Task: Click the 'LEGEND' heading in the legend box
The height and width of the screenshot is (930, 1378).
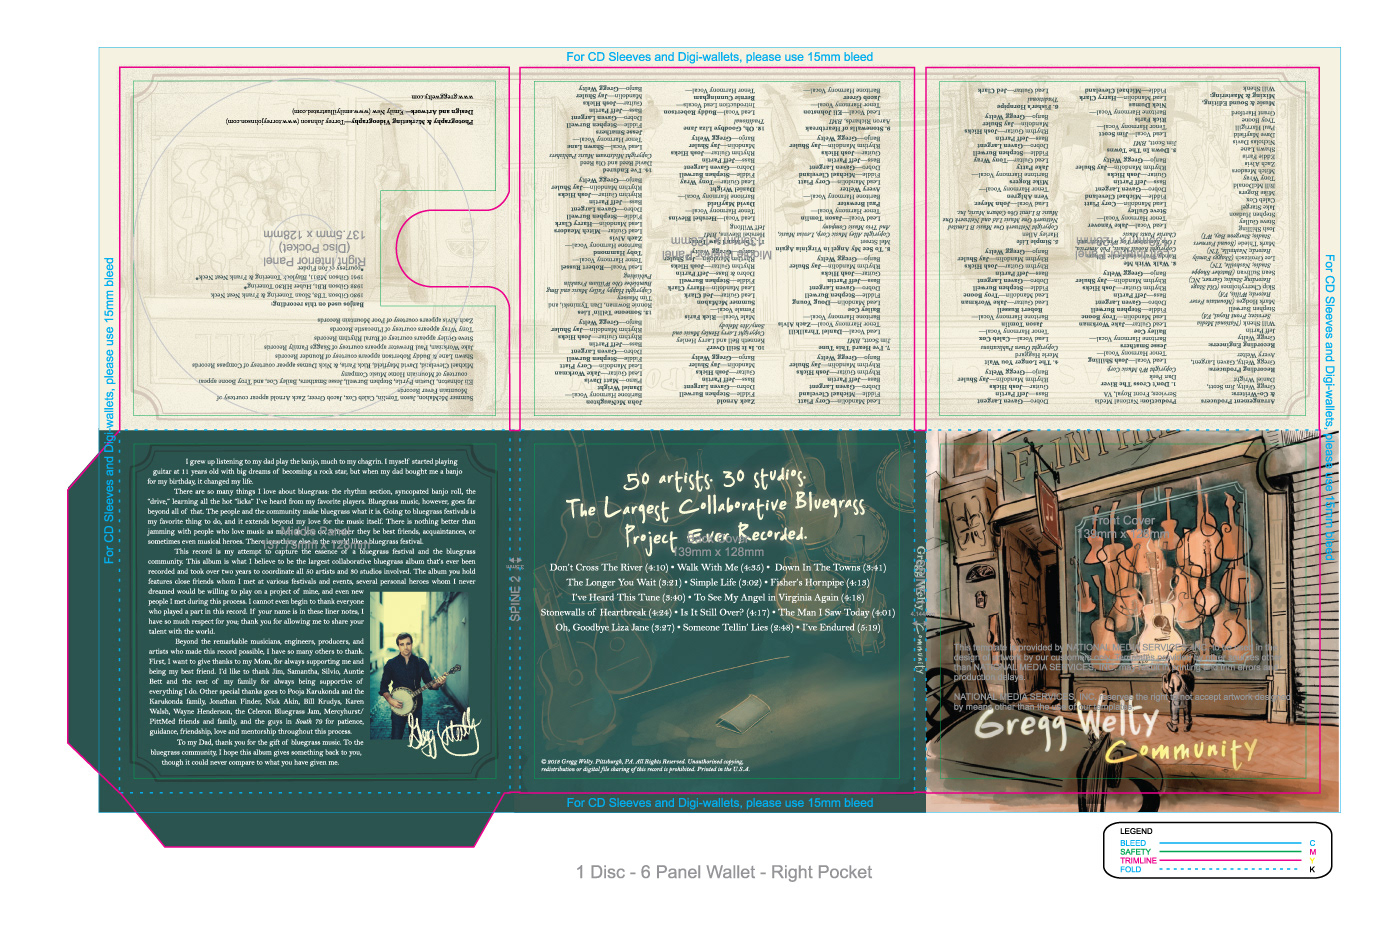Action: coord(1136,831)
